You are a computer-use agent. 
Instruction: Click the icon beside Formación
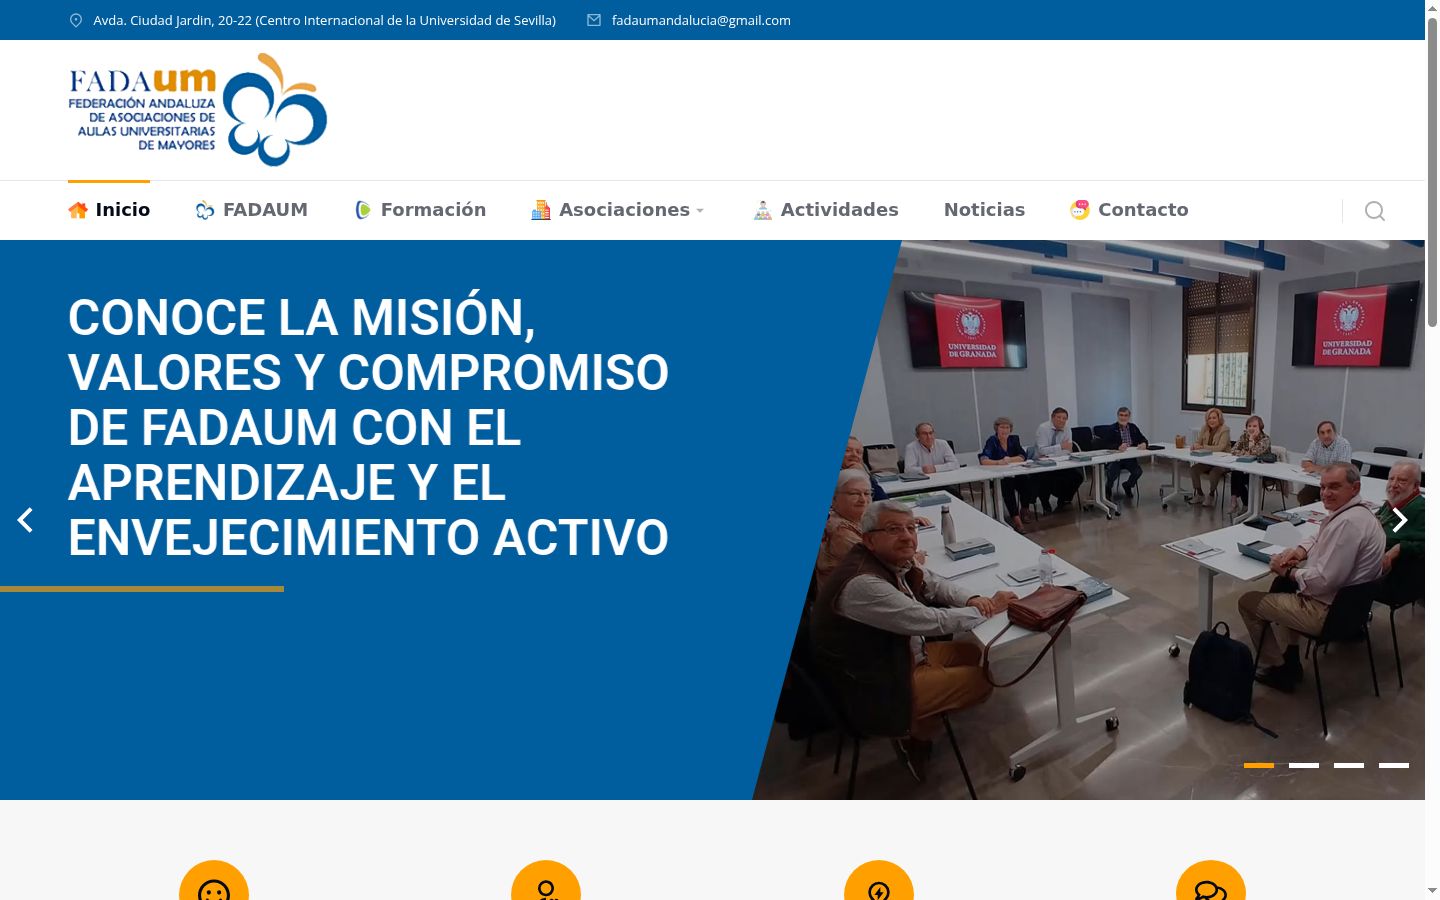pos(363,210)
